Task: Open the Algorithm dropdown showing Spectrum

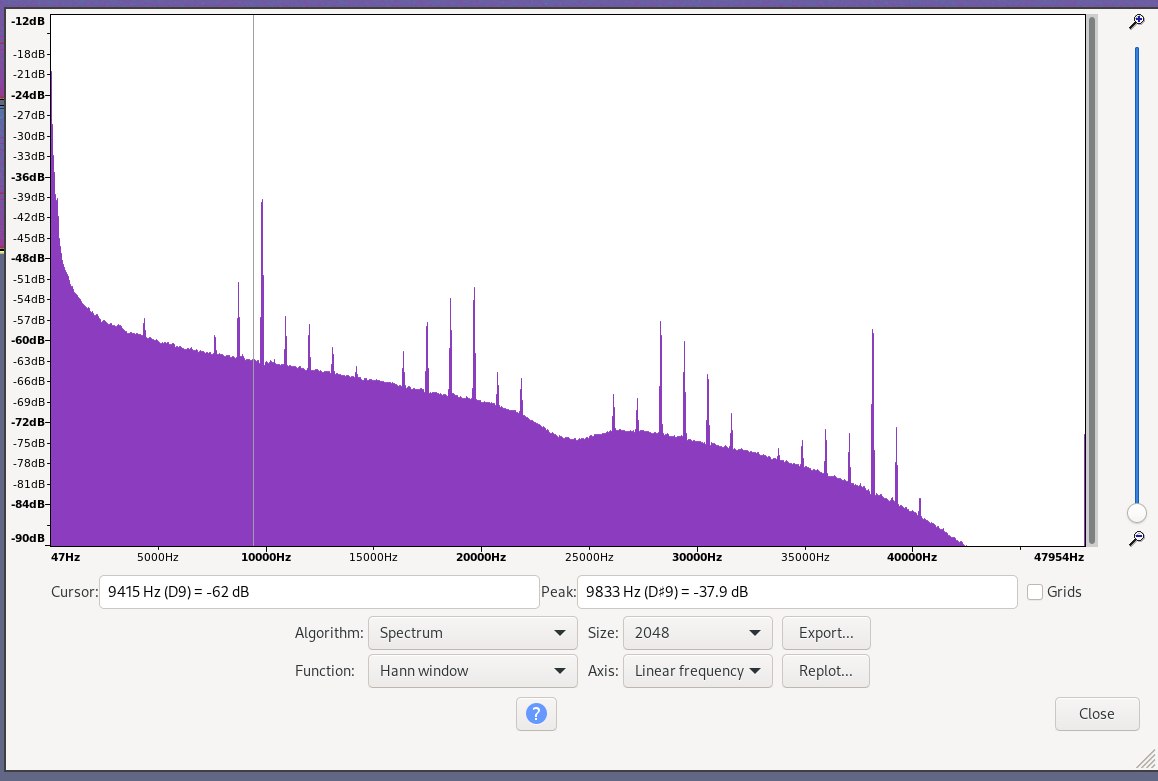Action: pos(473,633)
